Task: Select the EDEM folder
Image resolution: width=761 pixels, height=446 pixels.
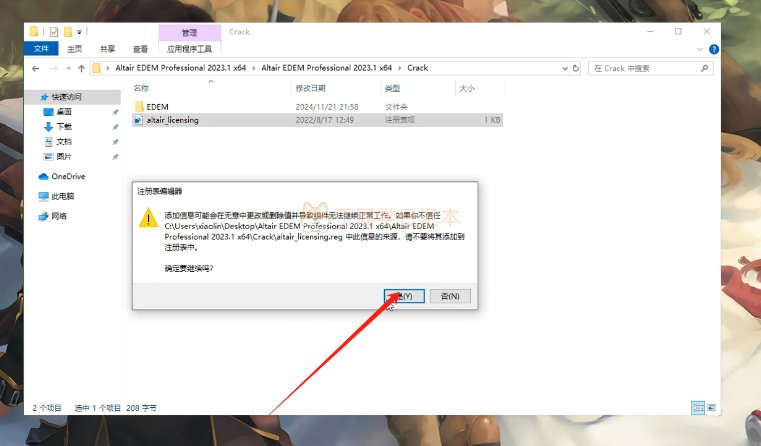Action: coord(157,106)
